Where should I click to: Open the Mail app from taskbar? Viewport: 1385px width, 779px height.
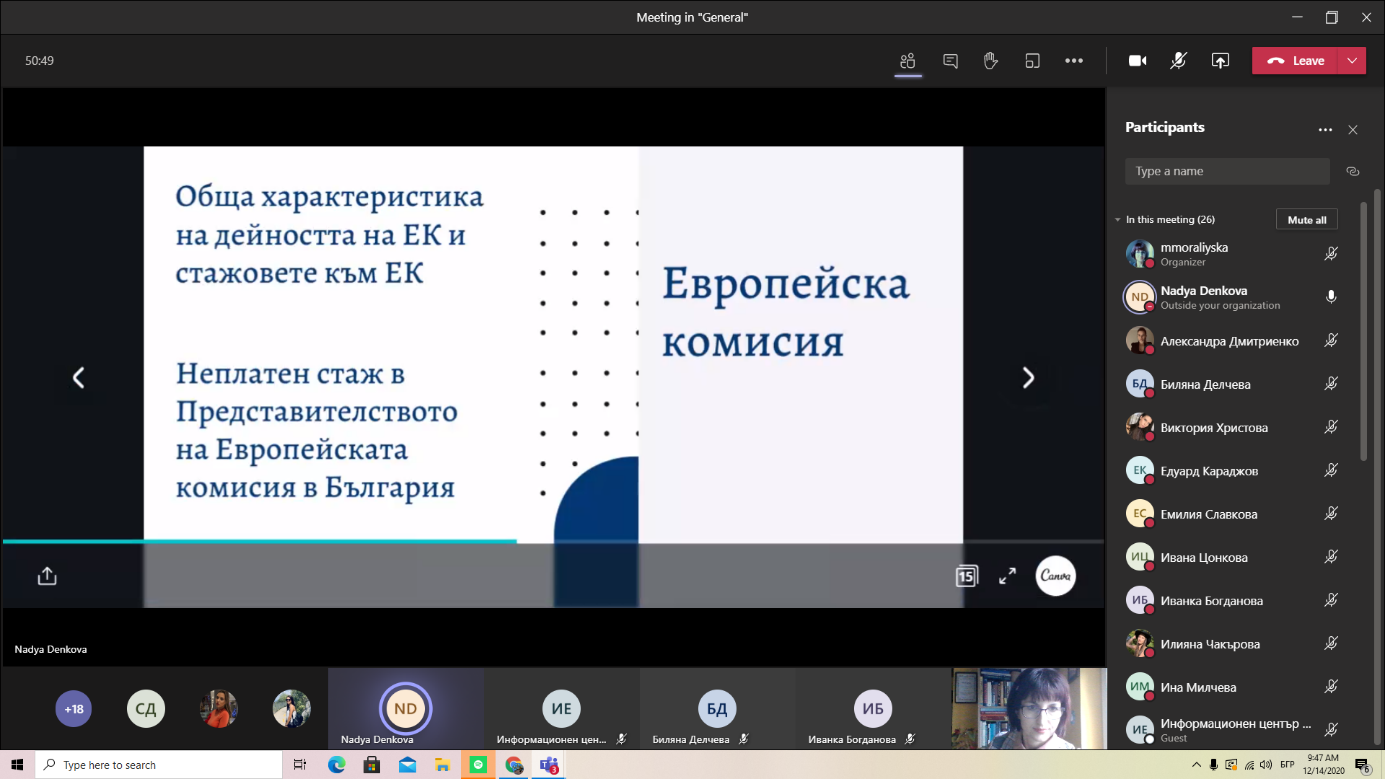(x=407, y=765)
